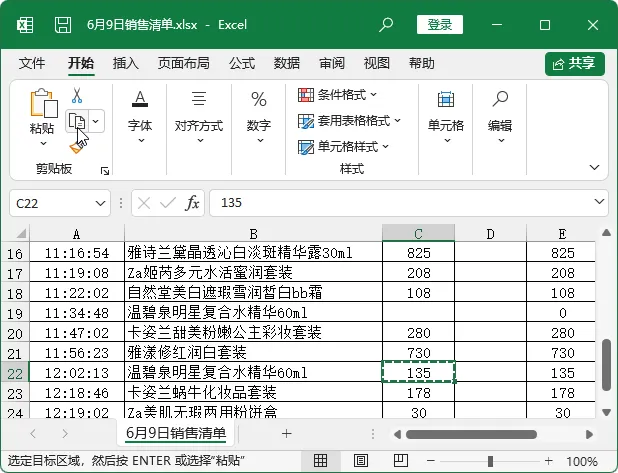The height and width of the screenshot is (473, 618).
Task: Click the Select All corner triangle
Action: coord(20,233)
